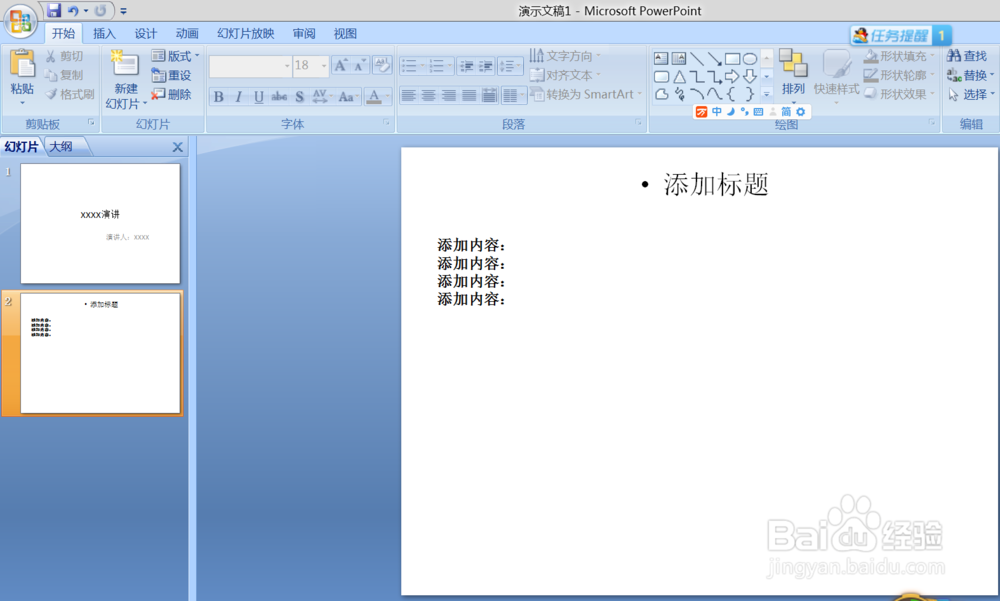Increase list indent level
1000x601 pixels.
pos(486,66)
